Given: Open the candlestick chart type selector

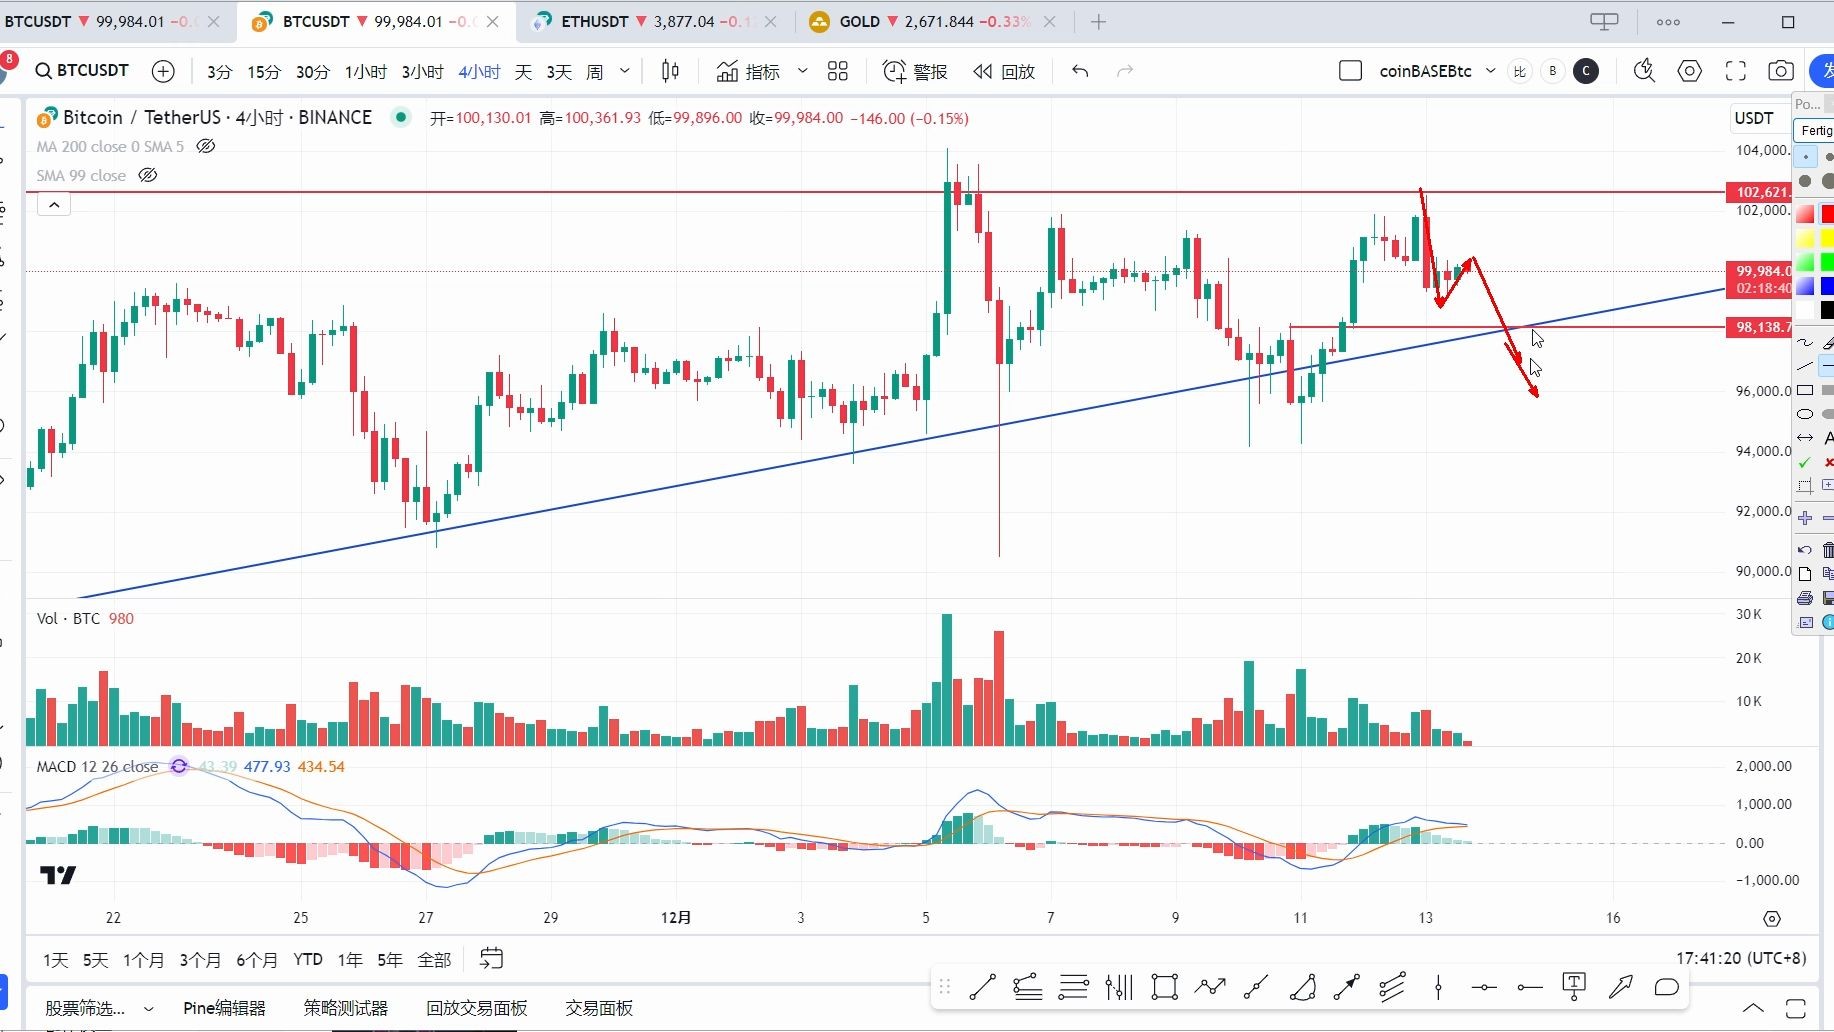Looking at the screenshot, I should (670, 71).
